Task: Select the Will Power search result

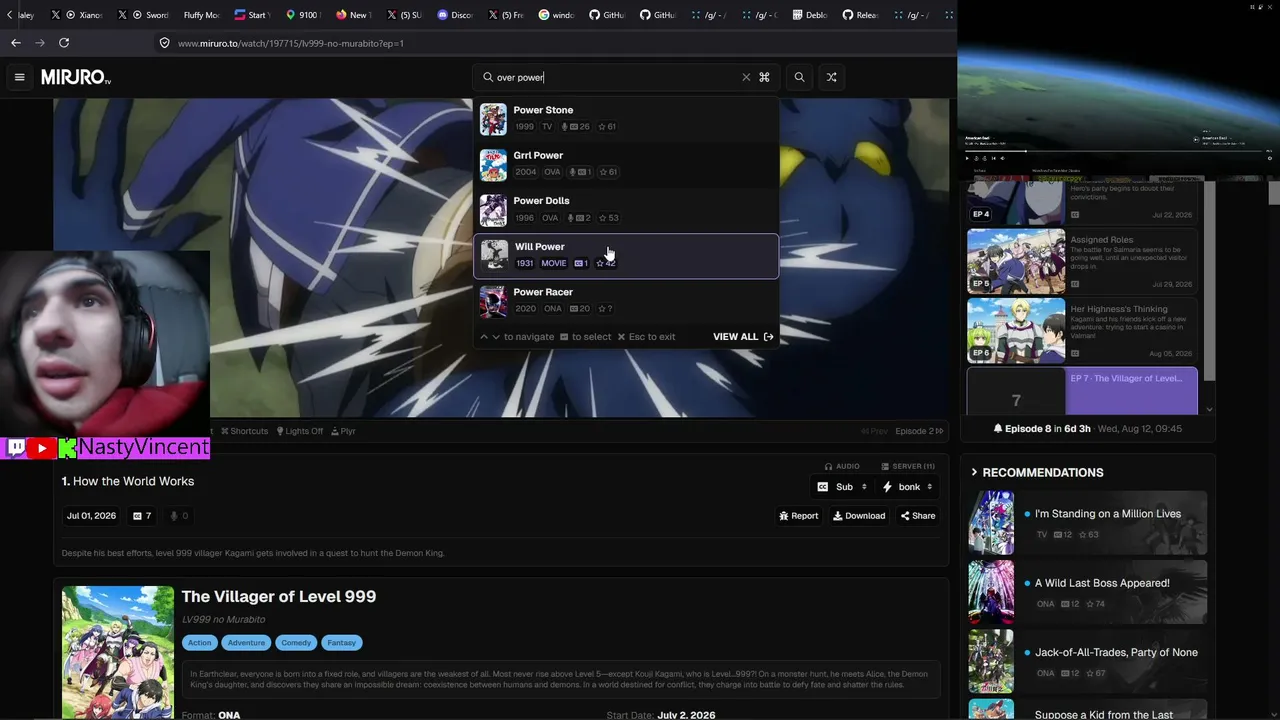Action: pyautogui.click(x=626, y=256)
